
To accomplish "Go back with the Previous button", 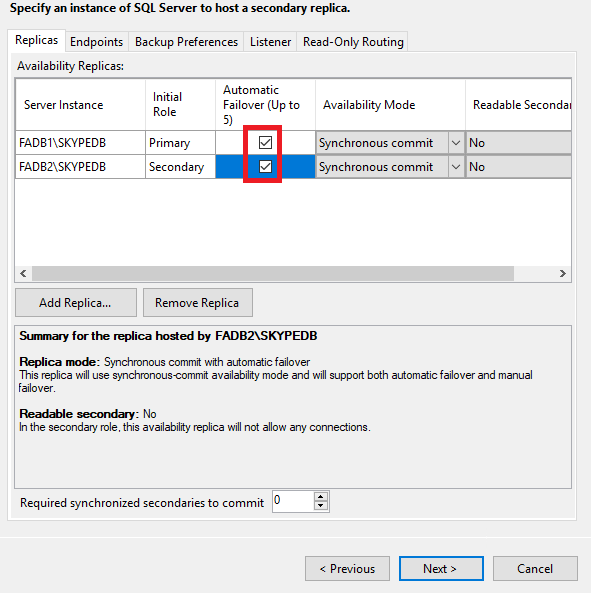I will (x=347, y=568).
